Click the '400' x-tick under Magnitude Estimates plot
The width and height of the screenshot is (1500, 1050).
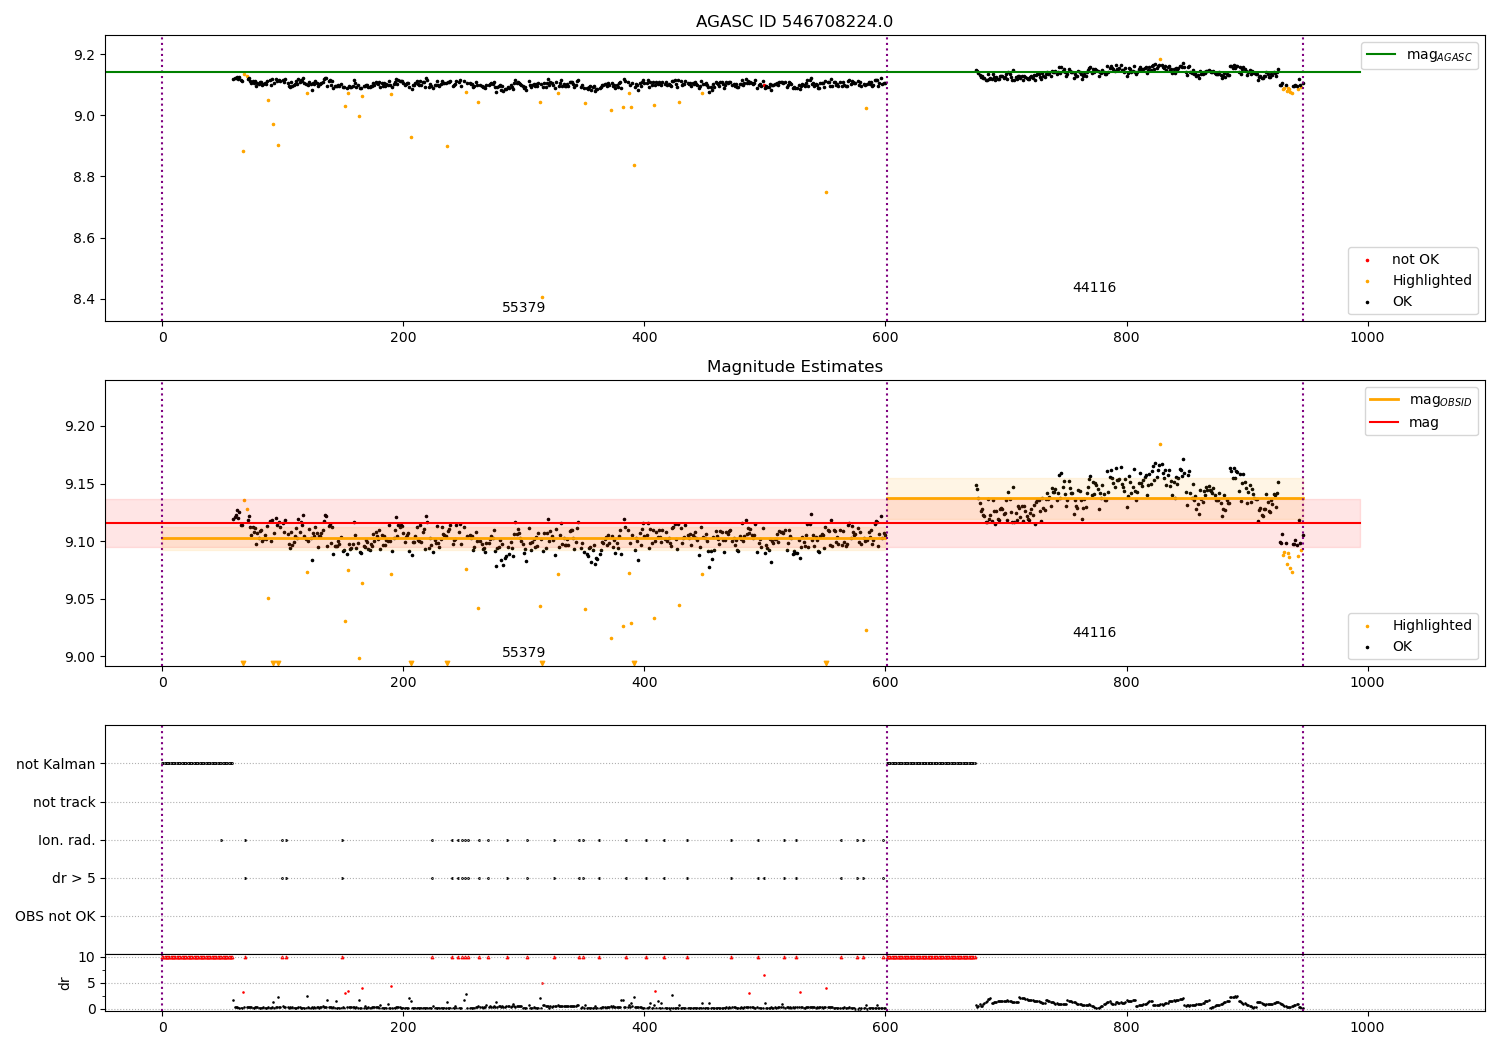(644, 683)
